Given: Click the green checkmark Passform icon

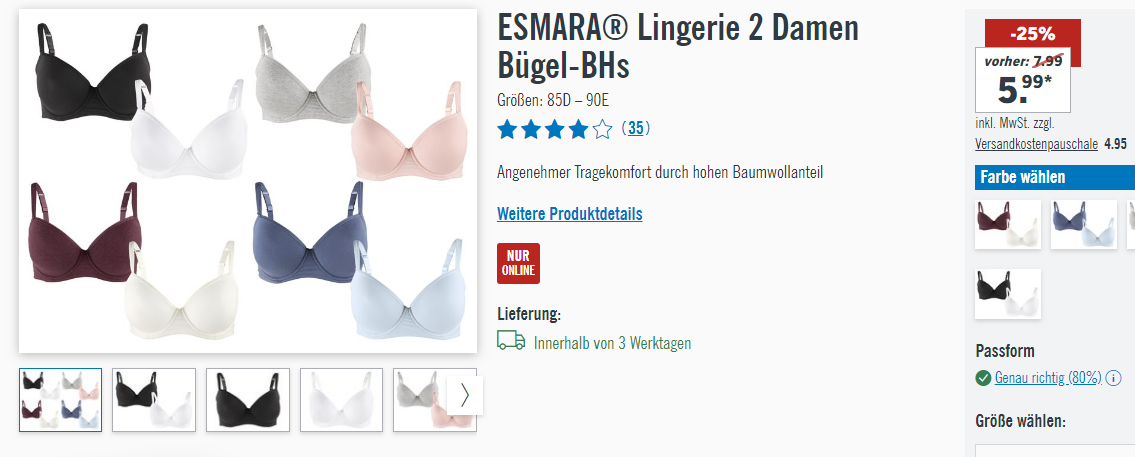Looking at the screenshot, I should 983,378.
